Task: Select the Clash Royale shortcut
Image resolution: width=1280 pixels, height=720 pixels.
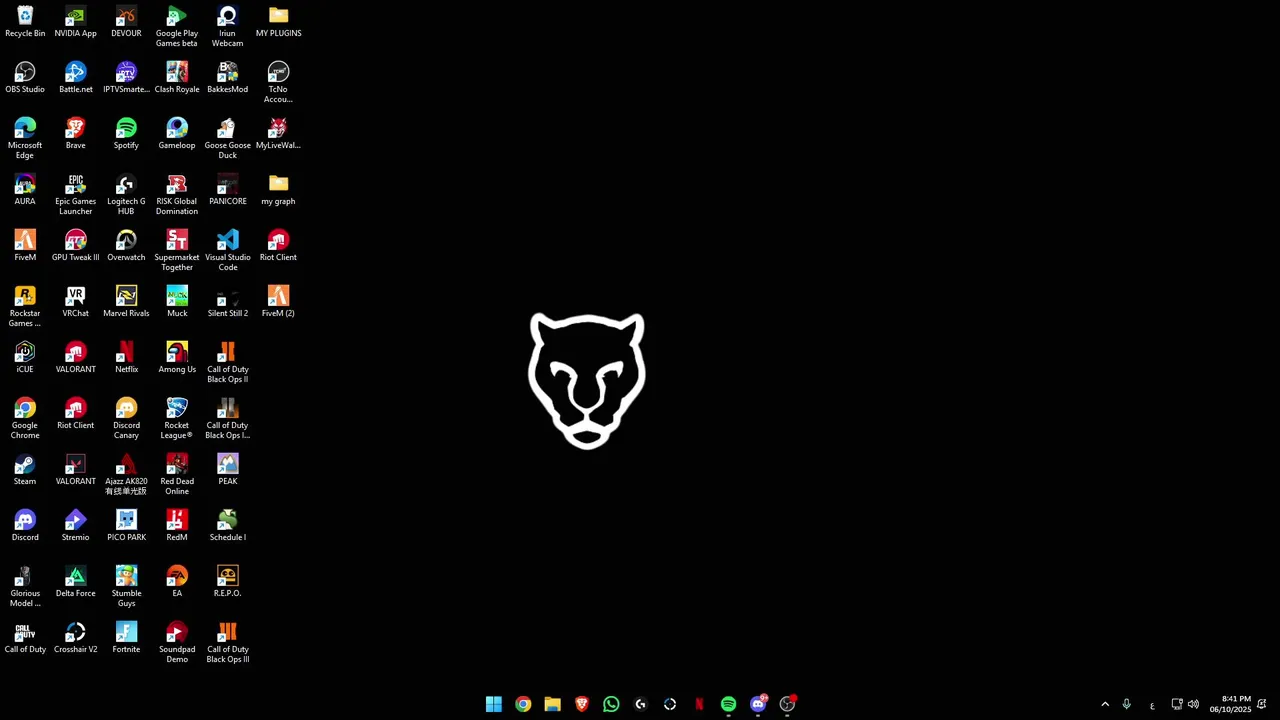Action: pyautogui.click(x=177, y=78)
